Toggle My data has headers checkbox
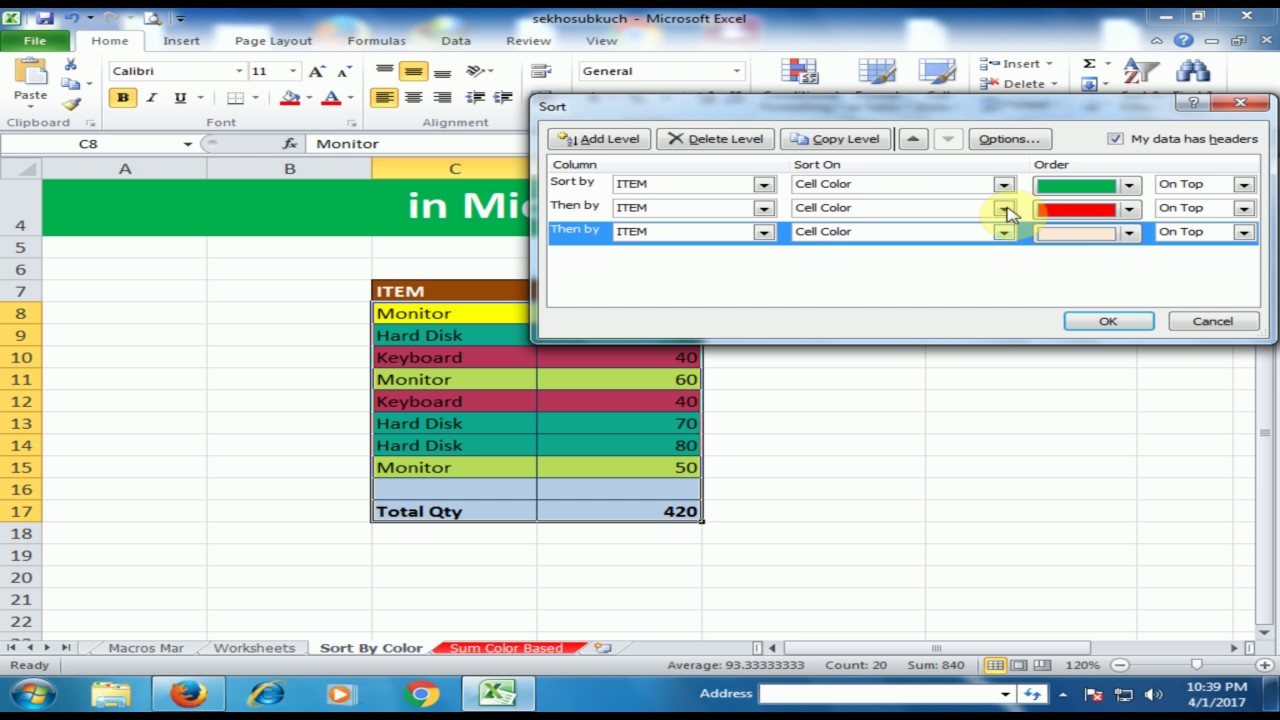The width and height of the screenshot is (1280, 720). (1115, 139)
